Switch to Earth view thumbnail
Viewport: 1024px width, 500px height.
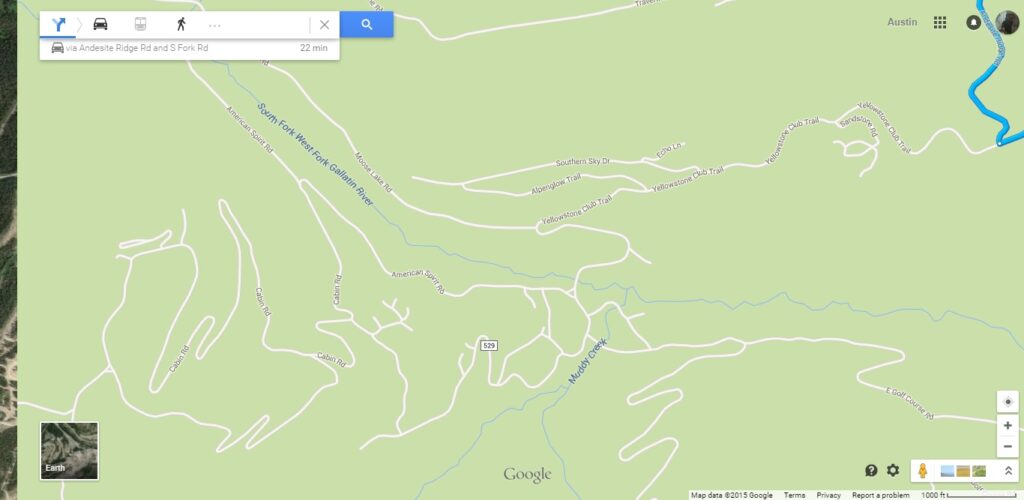pos(69,451)
